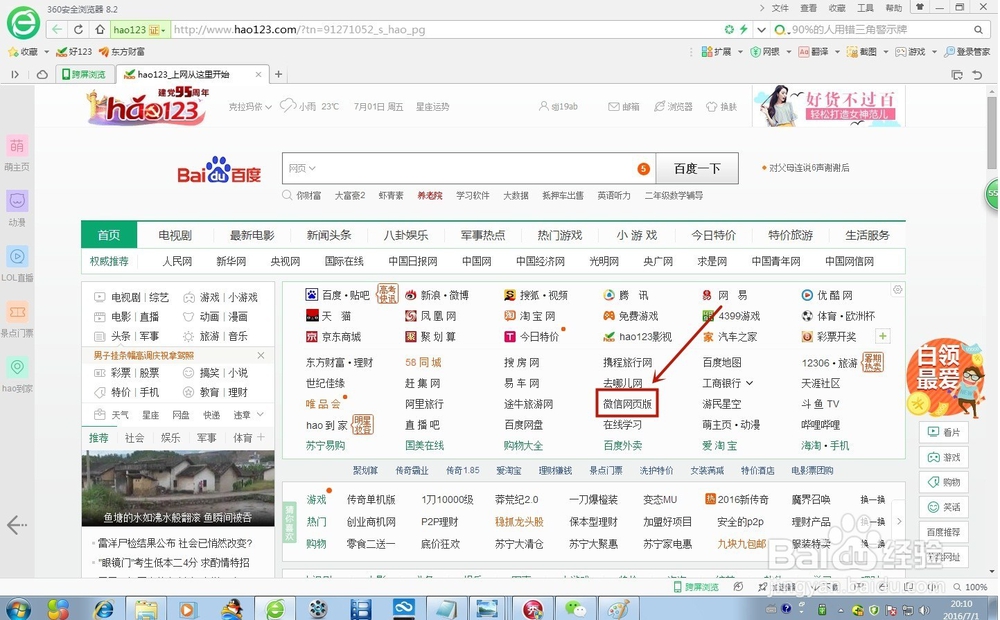The width and height of the screenshot is (1000, 620).
Task: Open the 工具 menu
Action: (x=864, y=8)
